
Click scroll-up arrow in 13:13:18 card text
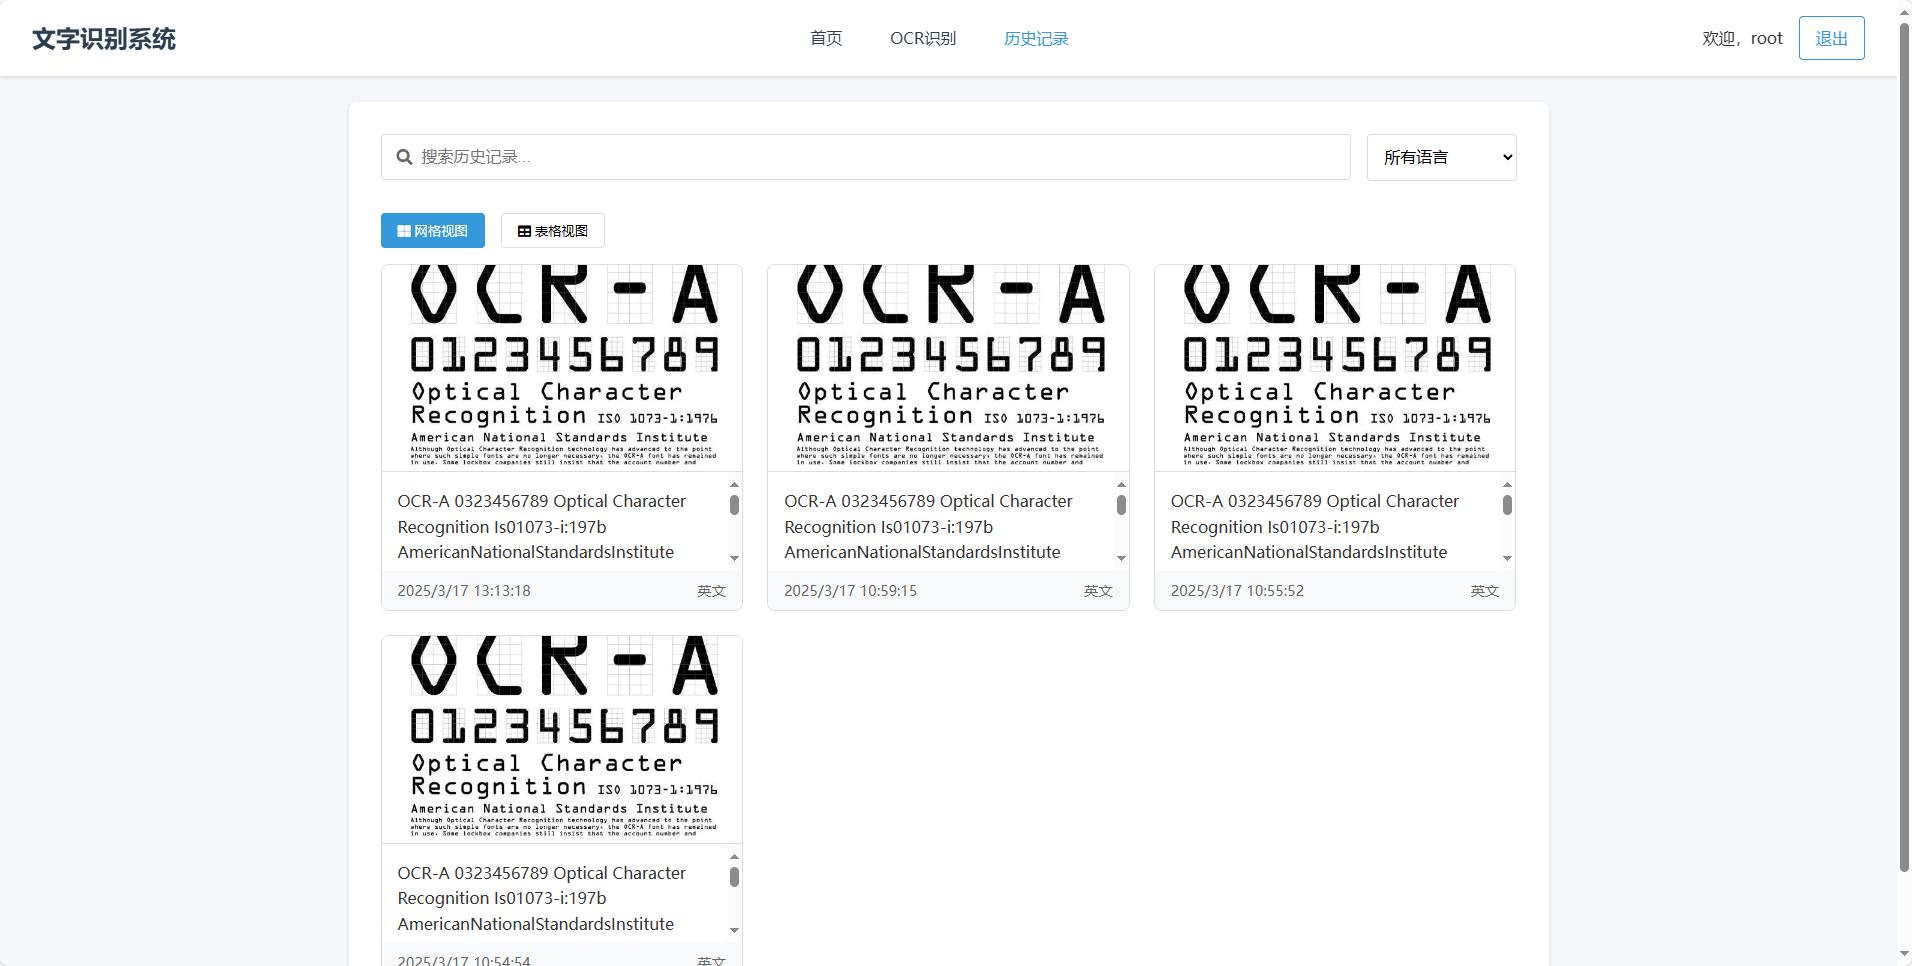pyautogui.click(x=734, y=485)
